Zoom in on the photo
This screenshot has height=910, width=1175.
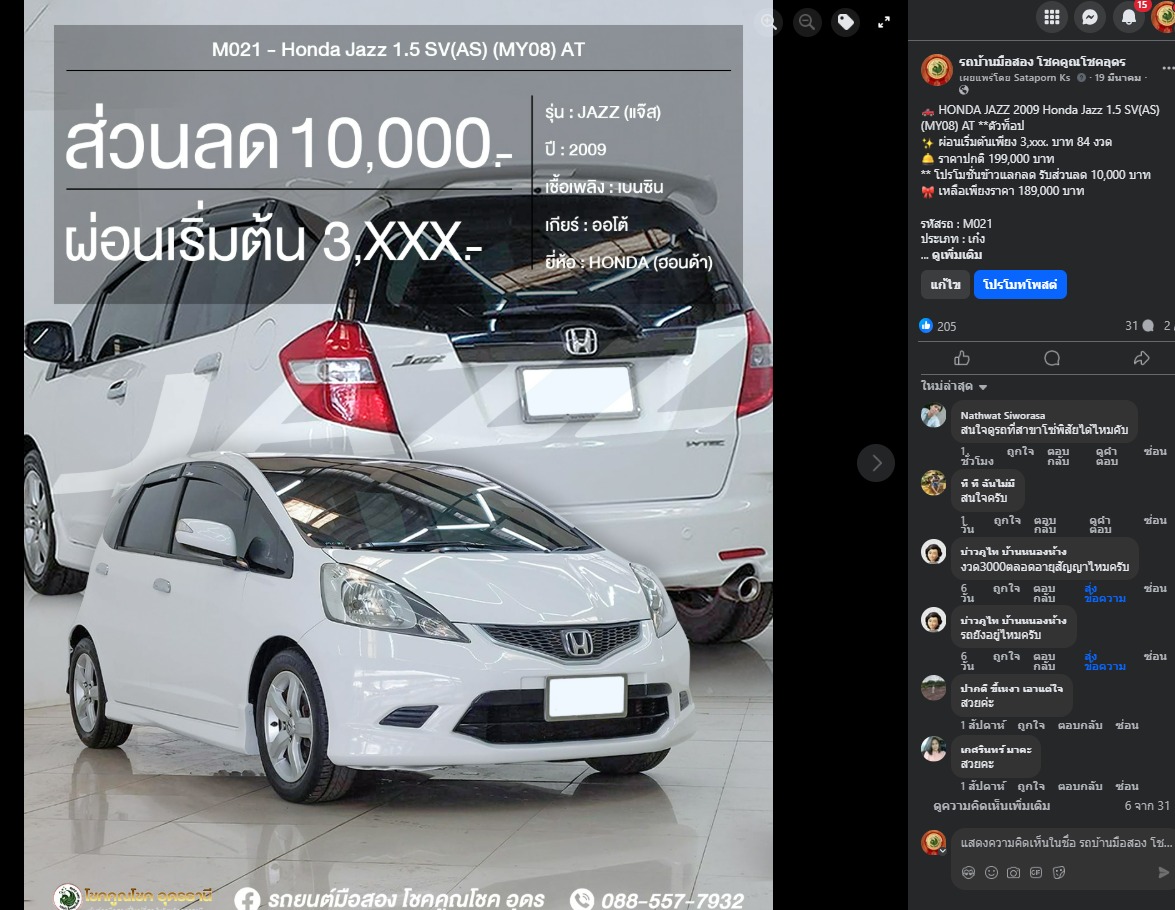point(769,22)
